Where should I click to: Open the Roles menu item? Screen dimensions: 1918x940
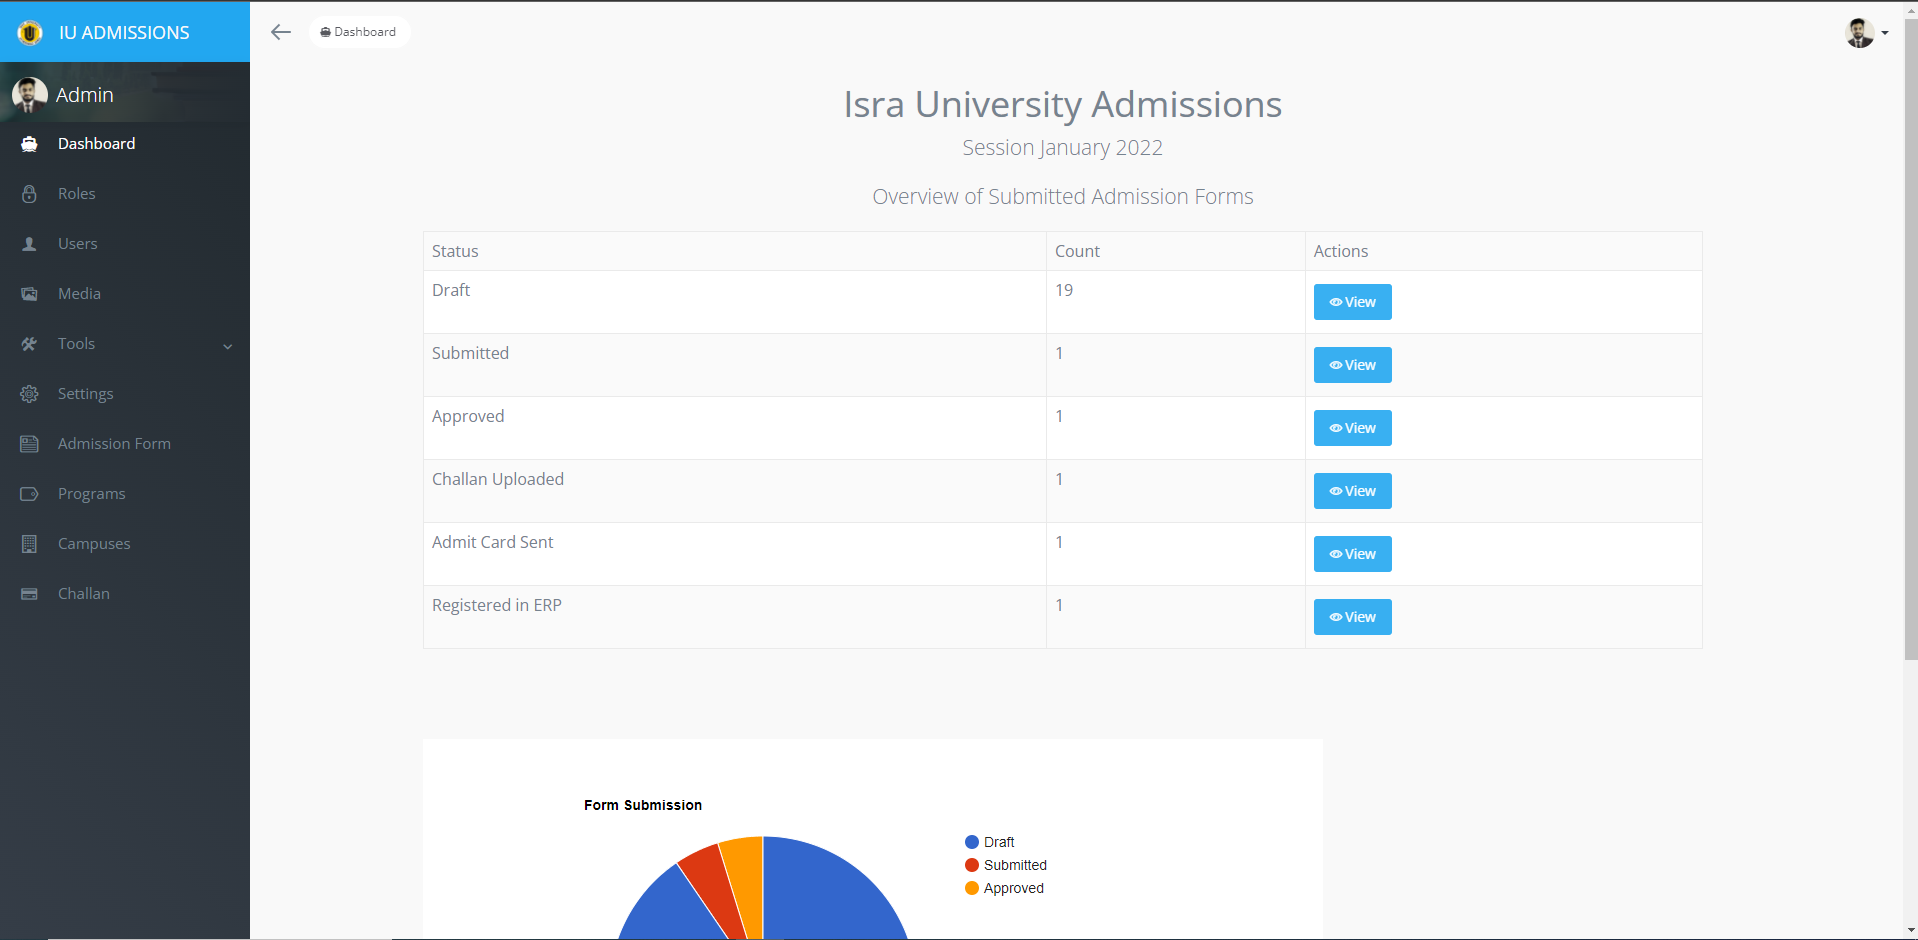pos(125,194)
